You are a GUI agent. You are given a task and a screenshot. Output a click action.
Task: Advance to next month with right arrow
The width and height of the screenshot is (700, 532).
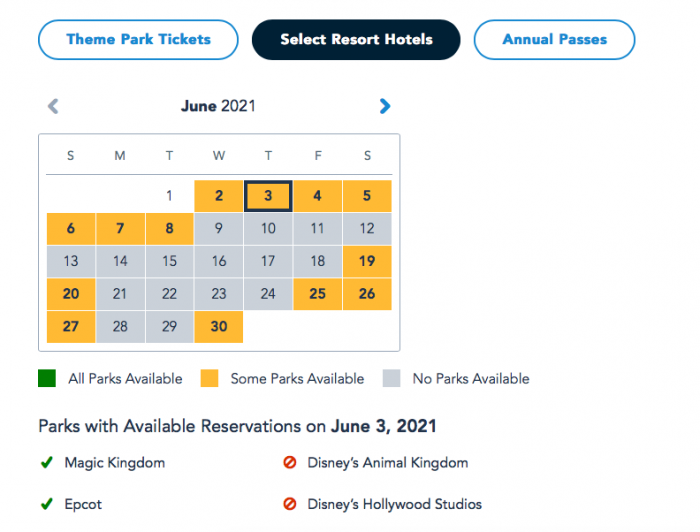click(385, 106)
